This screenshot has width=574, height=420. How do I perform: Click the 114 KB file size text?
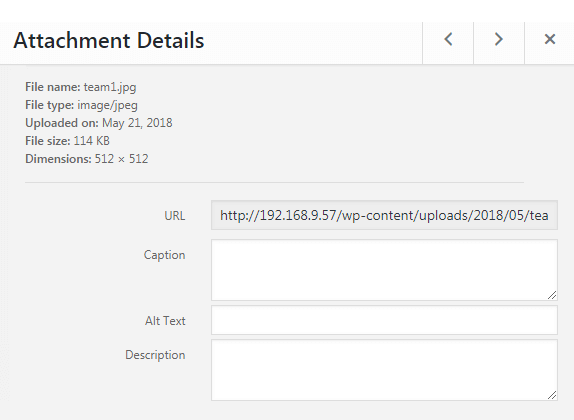click(92, 141)
